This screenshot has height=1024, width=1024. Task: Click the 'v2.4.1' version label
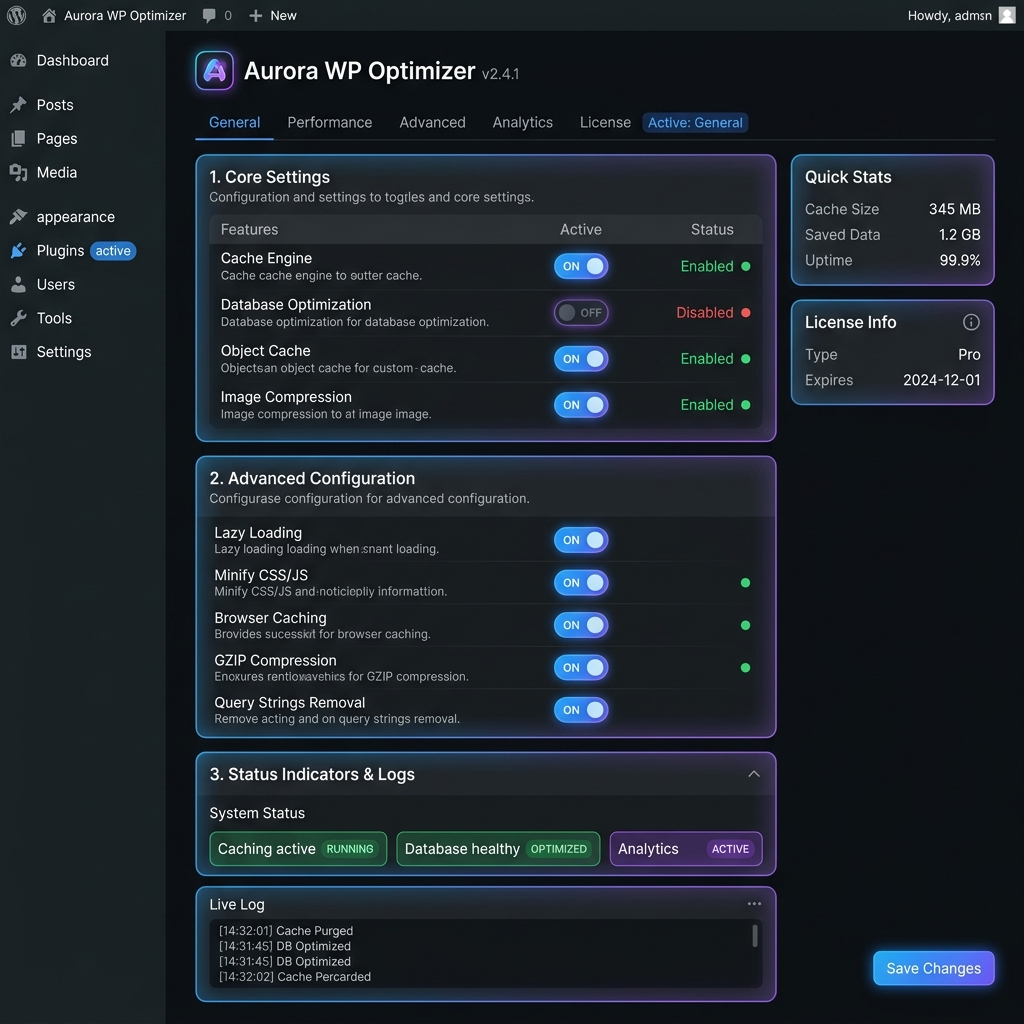click(500, 74)
